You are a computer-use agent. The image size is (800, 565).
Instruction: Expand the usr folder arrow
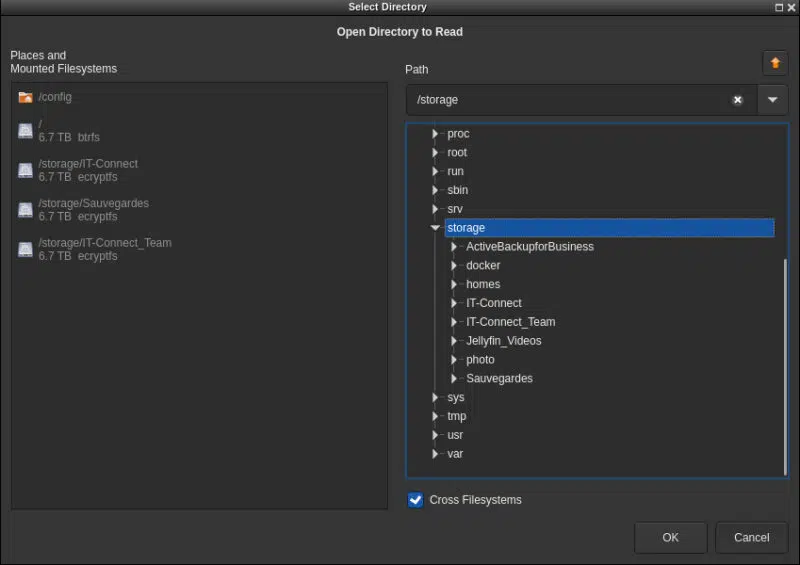click(435, 435)
